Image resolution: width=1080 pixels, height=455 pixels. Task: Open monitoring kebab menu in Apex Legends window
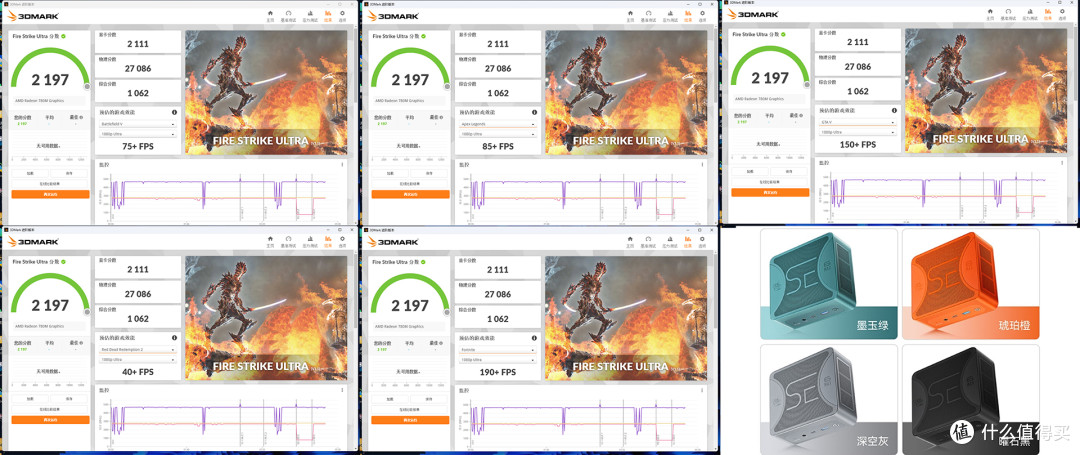pyautogui.click(x=703, y=164)
